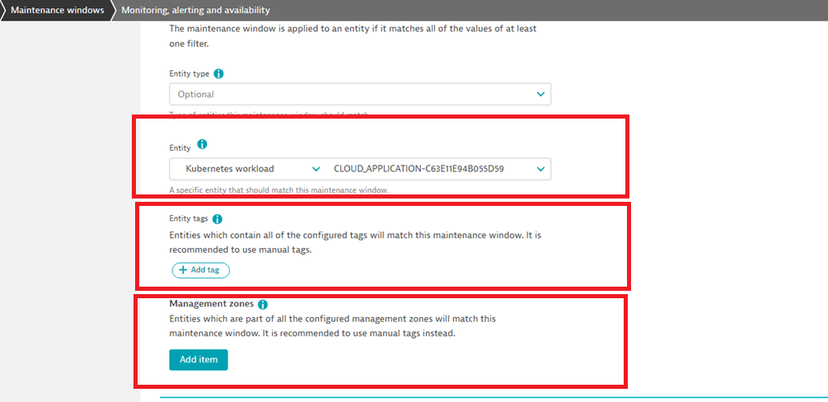Image resolution: width=828 pixels, height=402 pixels.
Task: Click the Add item button
Action: 198,359
